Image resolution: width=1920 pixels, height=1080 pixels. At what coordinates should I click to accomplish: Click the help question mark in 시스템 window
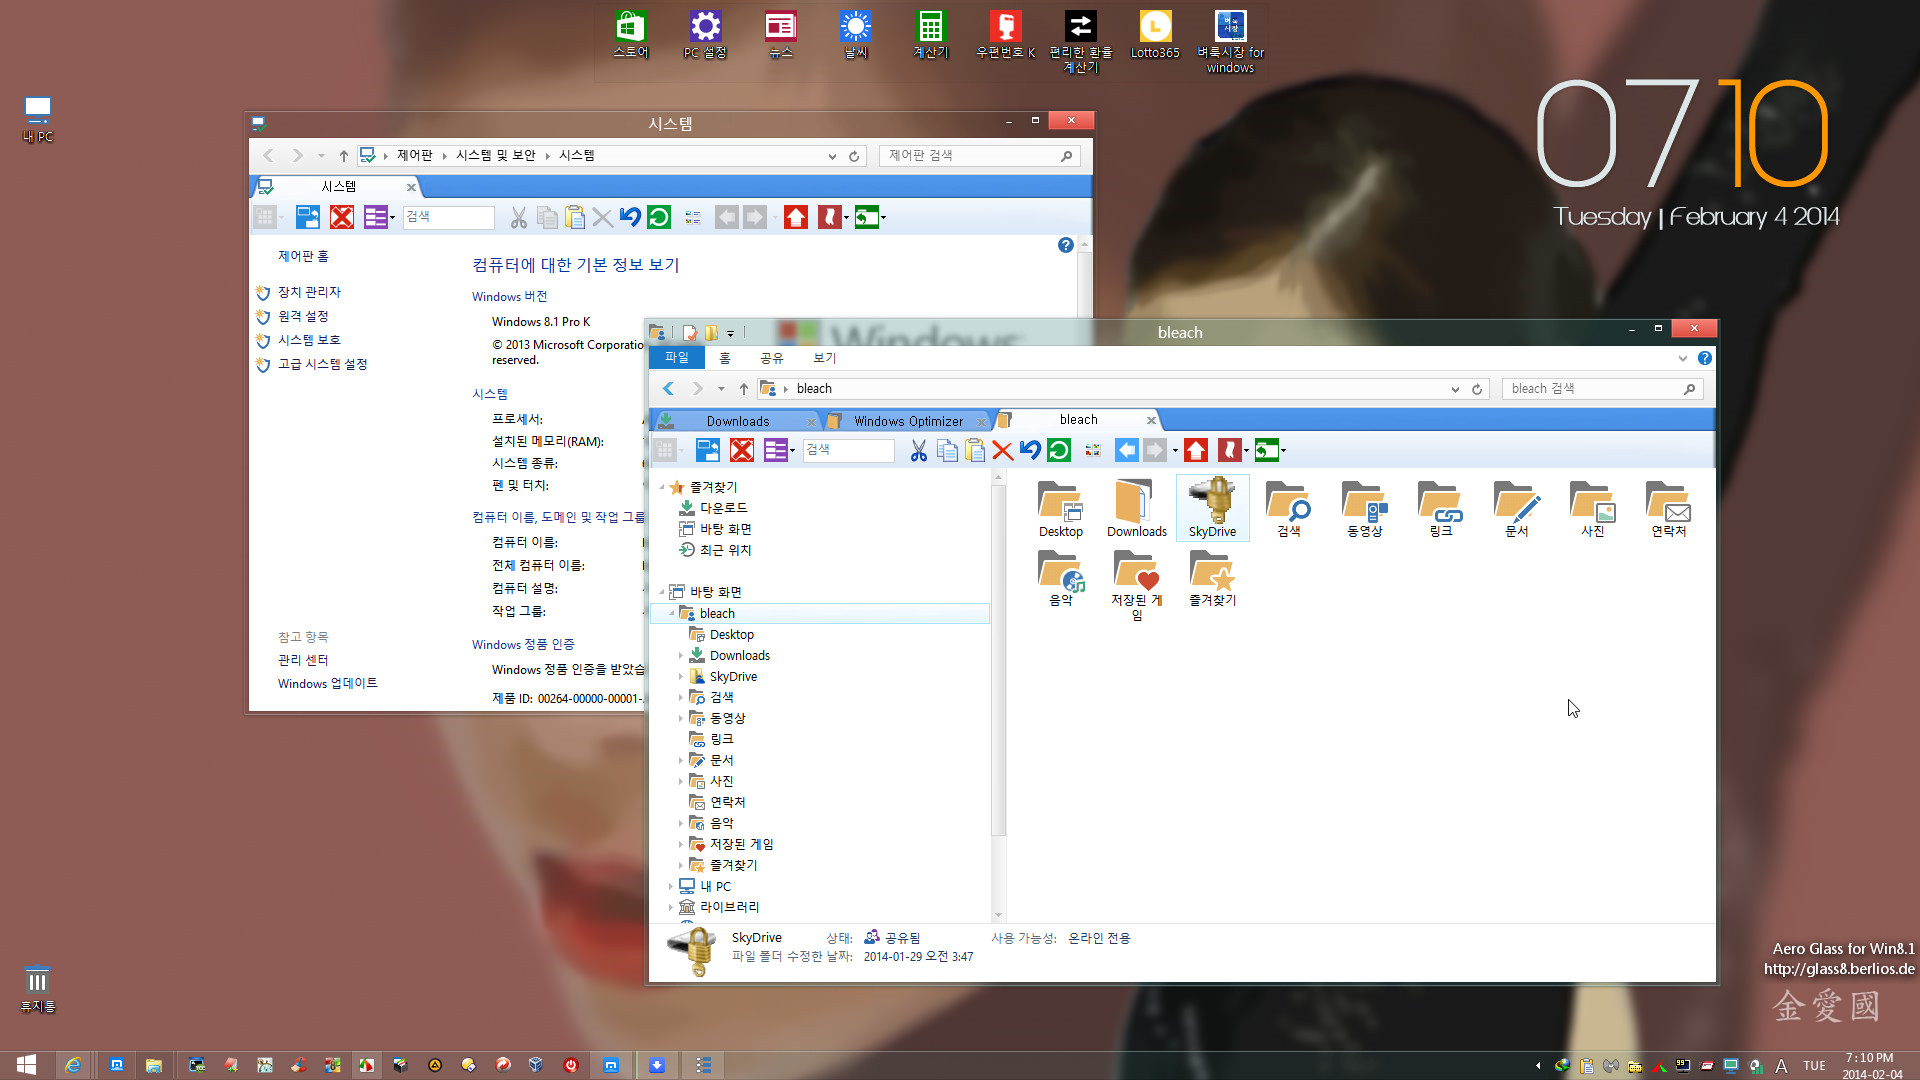1065,245
